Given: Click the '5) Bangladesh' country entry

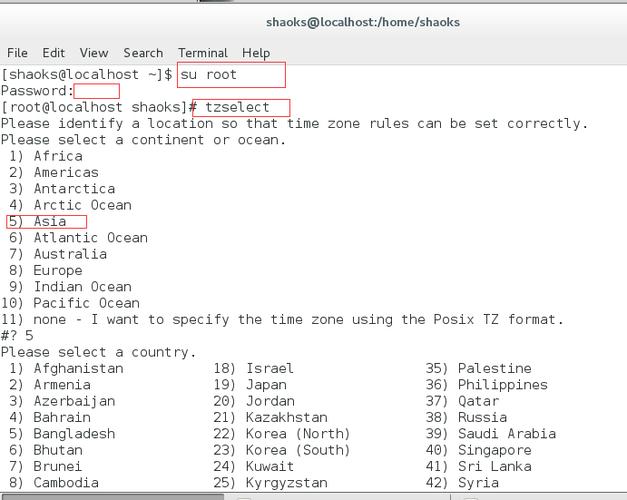Looking at the screenshot, I should click(62, 434).
